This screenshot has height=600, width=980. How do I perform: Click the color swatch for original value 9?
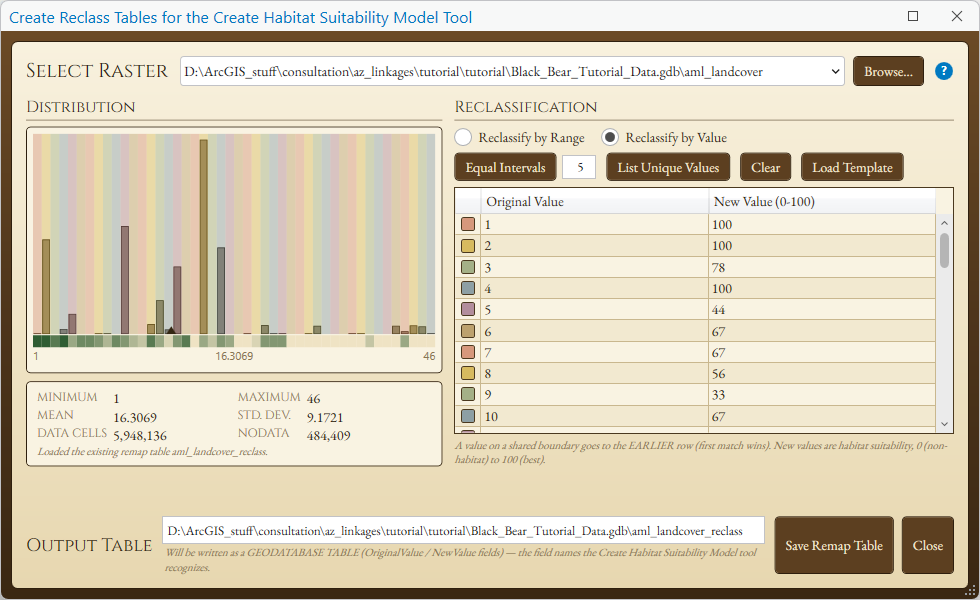[x=468, y=394]
